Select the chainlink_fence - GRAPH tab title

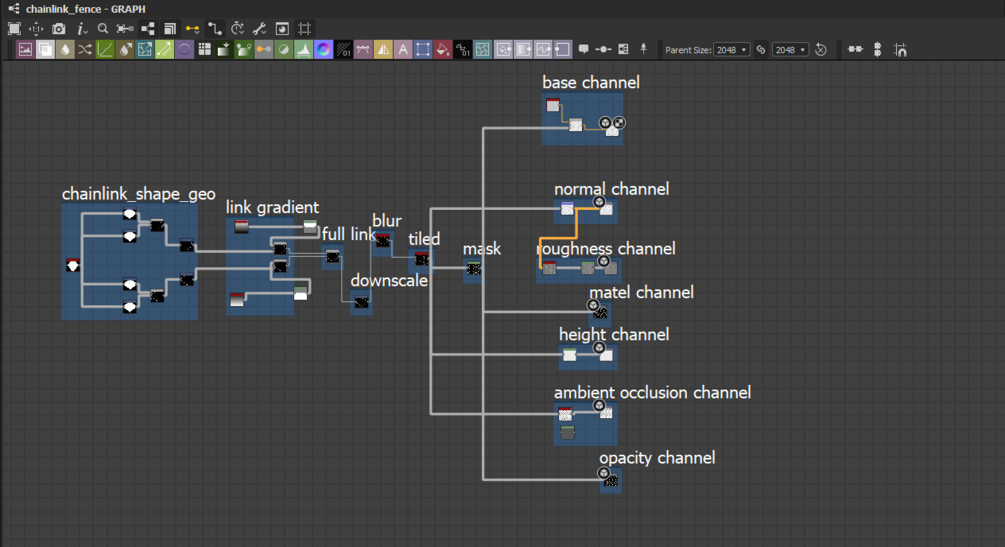tap(85, 9)
